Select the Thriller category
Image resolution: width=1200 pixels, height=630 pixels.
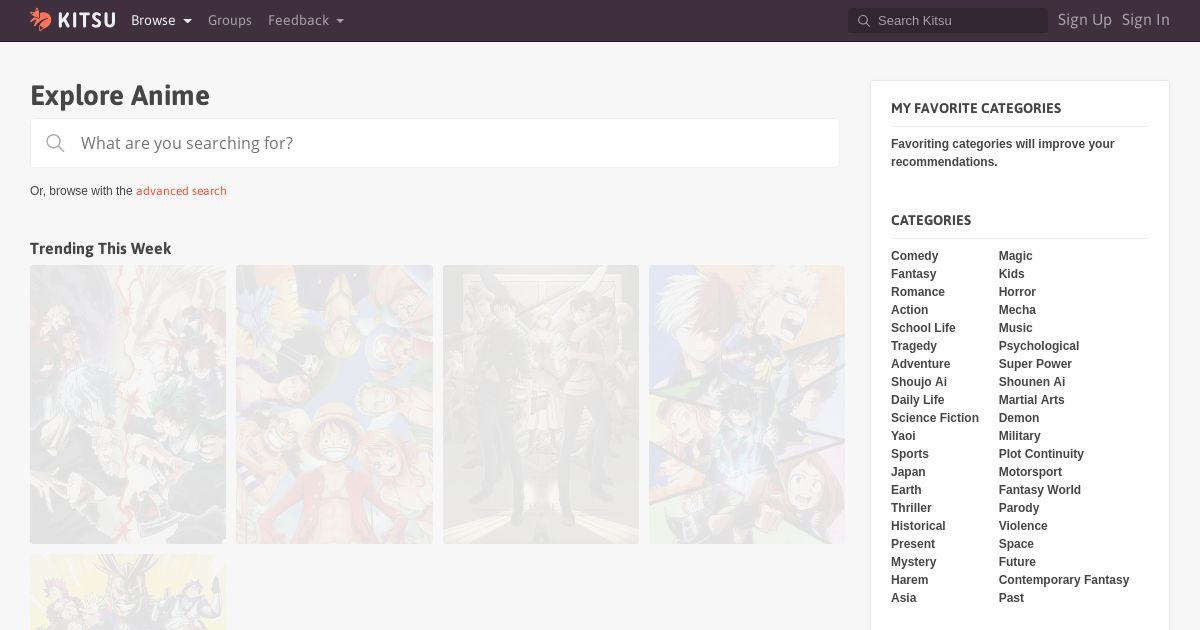click(x=911, y=508)
